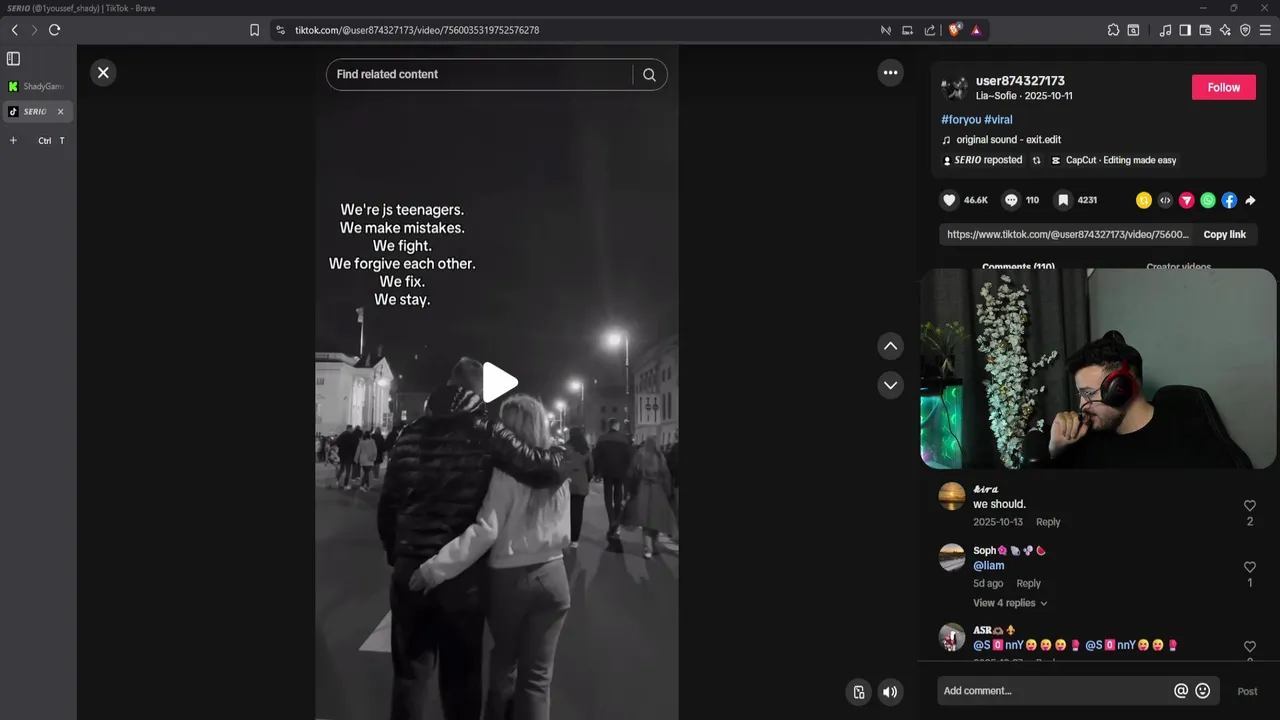This screenshot has width=1280, height=720.
Task: Open the three-dots more options menu
Action: [x=890, y=72]
